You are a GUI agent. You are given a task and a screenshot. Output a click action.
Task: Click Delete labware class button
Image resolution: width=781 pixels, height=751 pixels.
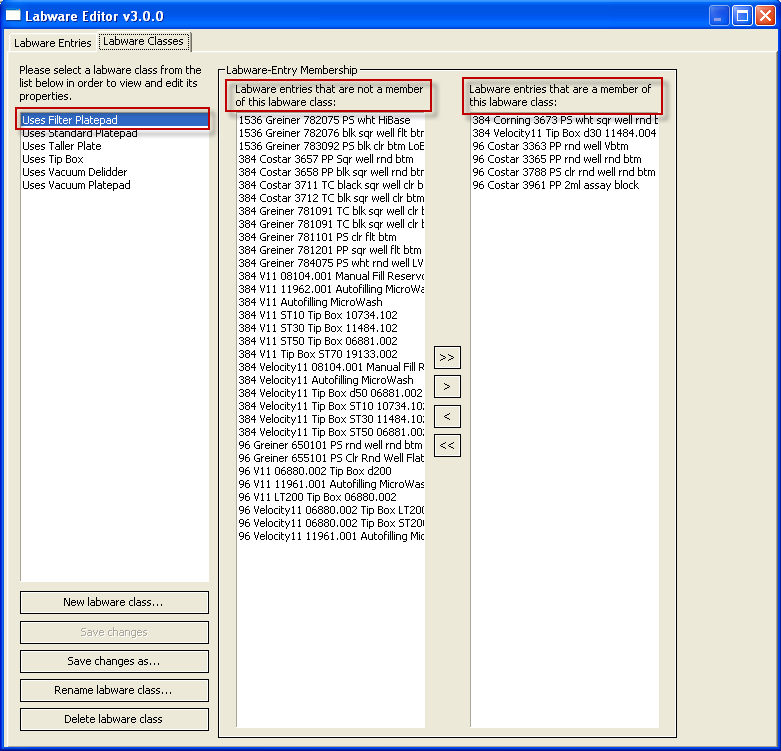[114, 719]
